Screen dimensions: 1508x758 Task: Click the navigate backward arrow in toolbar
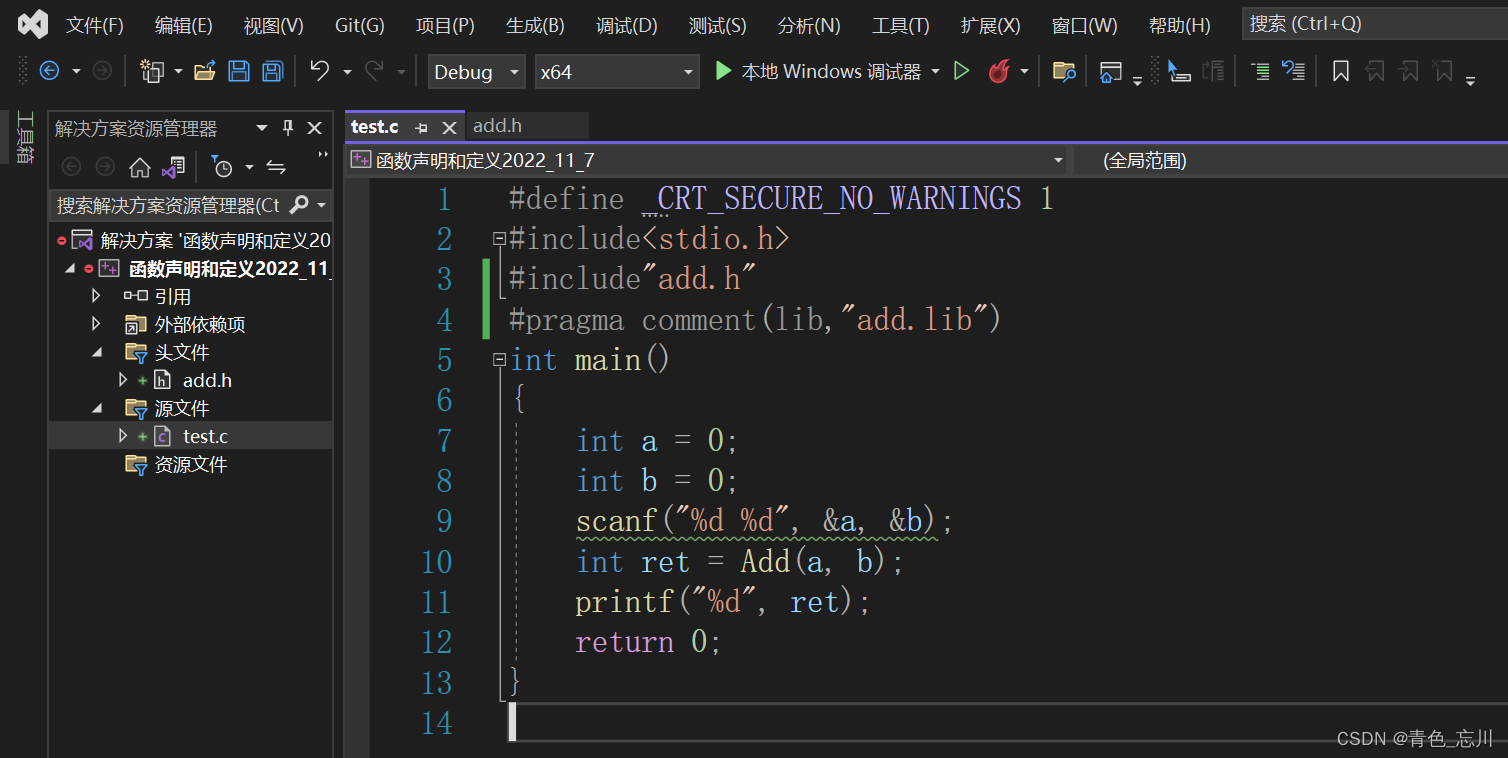click(49, 71)
